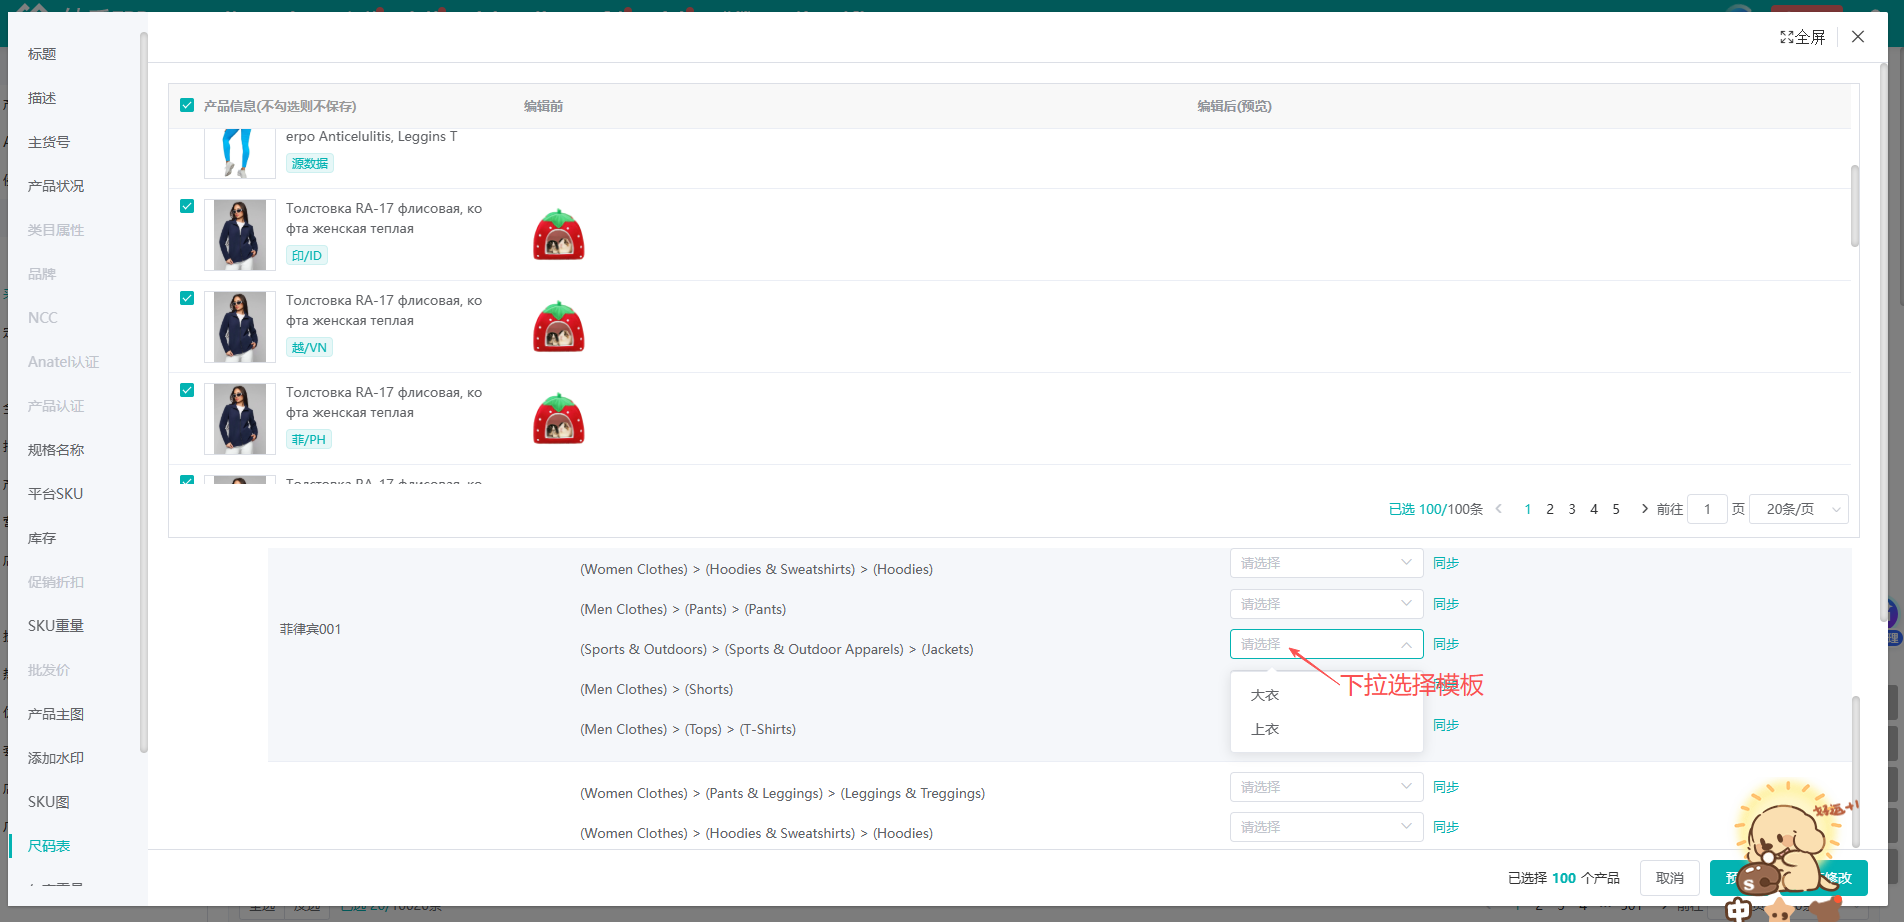Click 同步 link for Sports Jackets row
The height and width of the screenshot is (922, 1904).
1446,644
